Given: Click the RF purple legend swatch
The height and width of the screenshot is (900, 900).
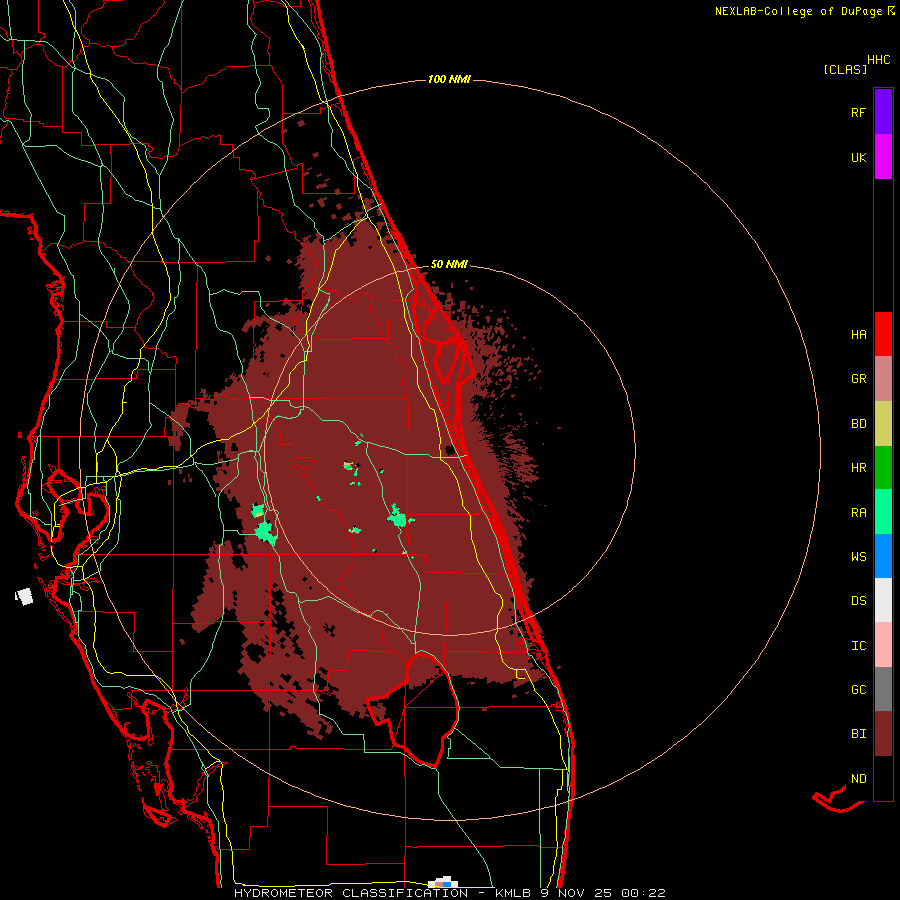Looking at the screenshot, I should click(883, 112).
